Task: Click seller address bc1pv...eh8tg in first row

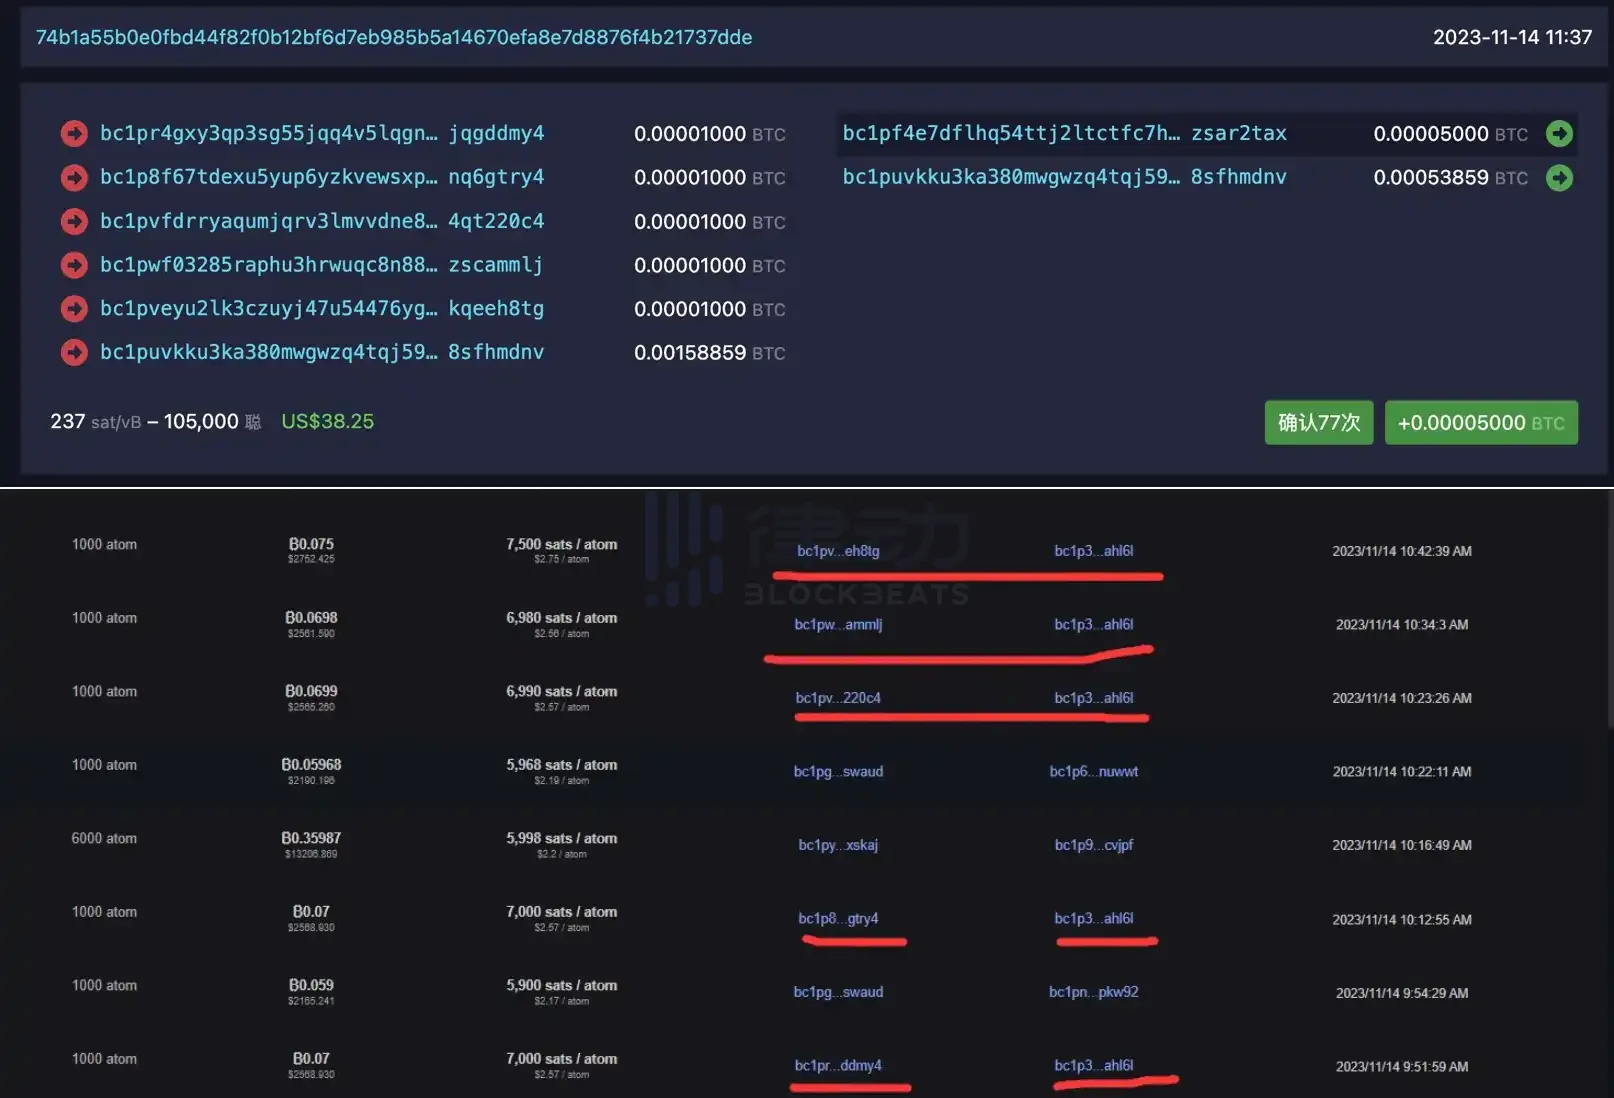Action: coord(838,551)
